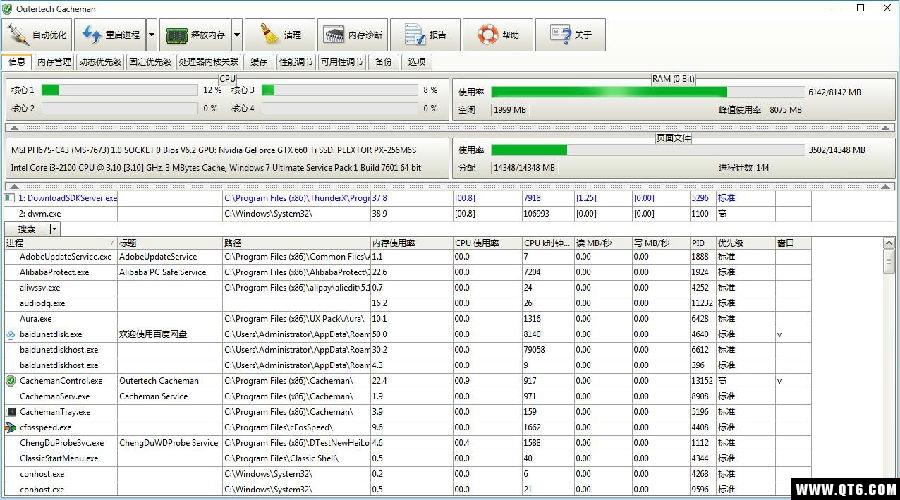
Task: Switch to the 可用性调整 tab
Action: (342, 62)
